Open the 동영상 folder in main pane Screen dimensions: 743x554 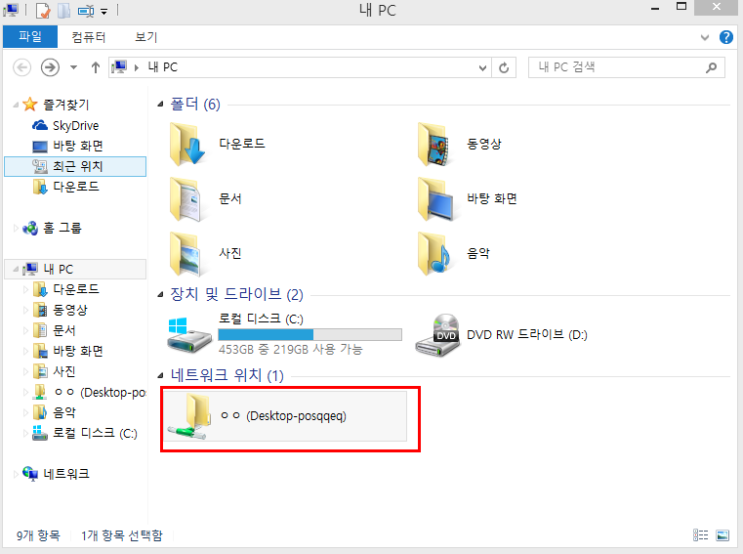(435, 144)
